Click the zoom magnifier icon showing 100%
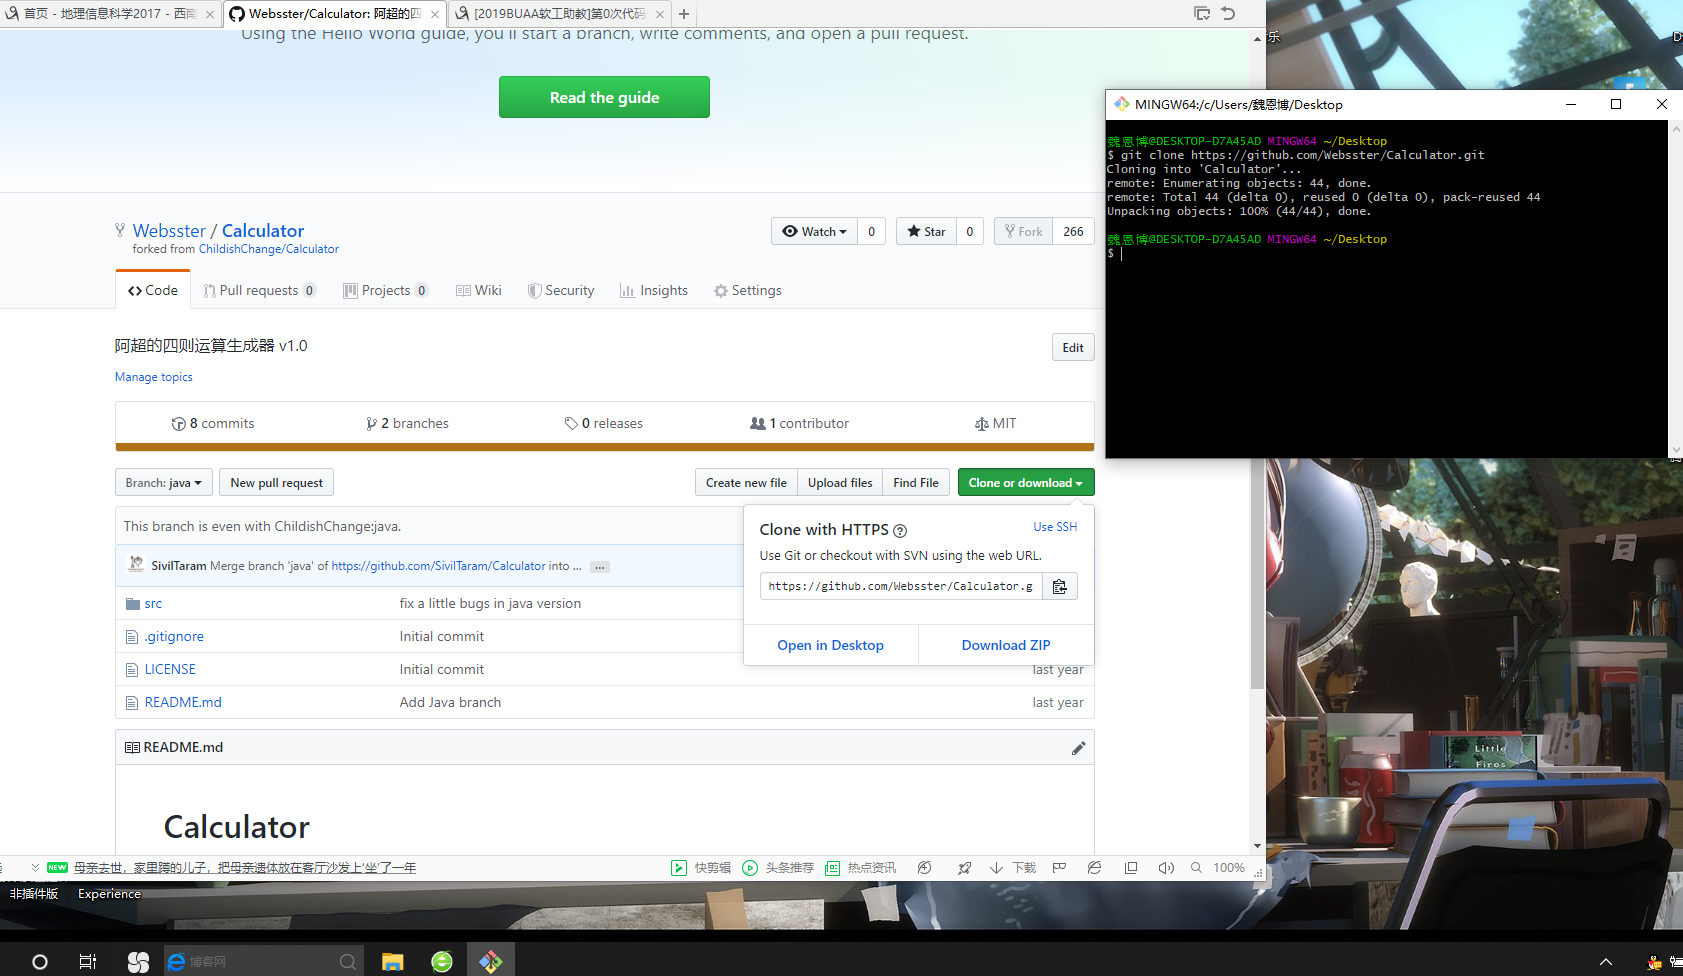 point(1196,868)
